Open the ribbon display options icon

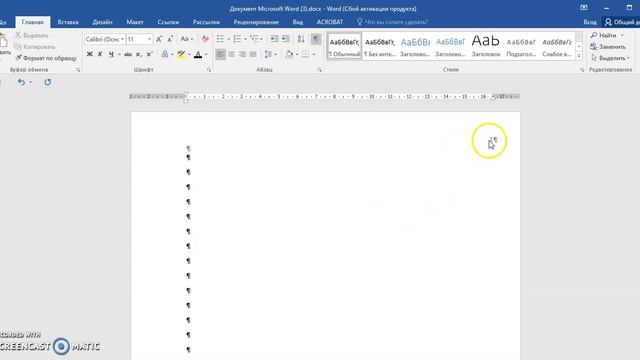(584, 8)
